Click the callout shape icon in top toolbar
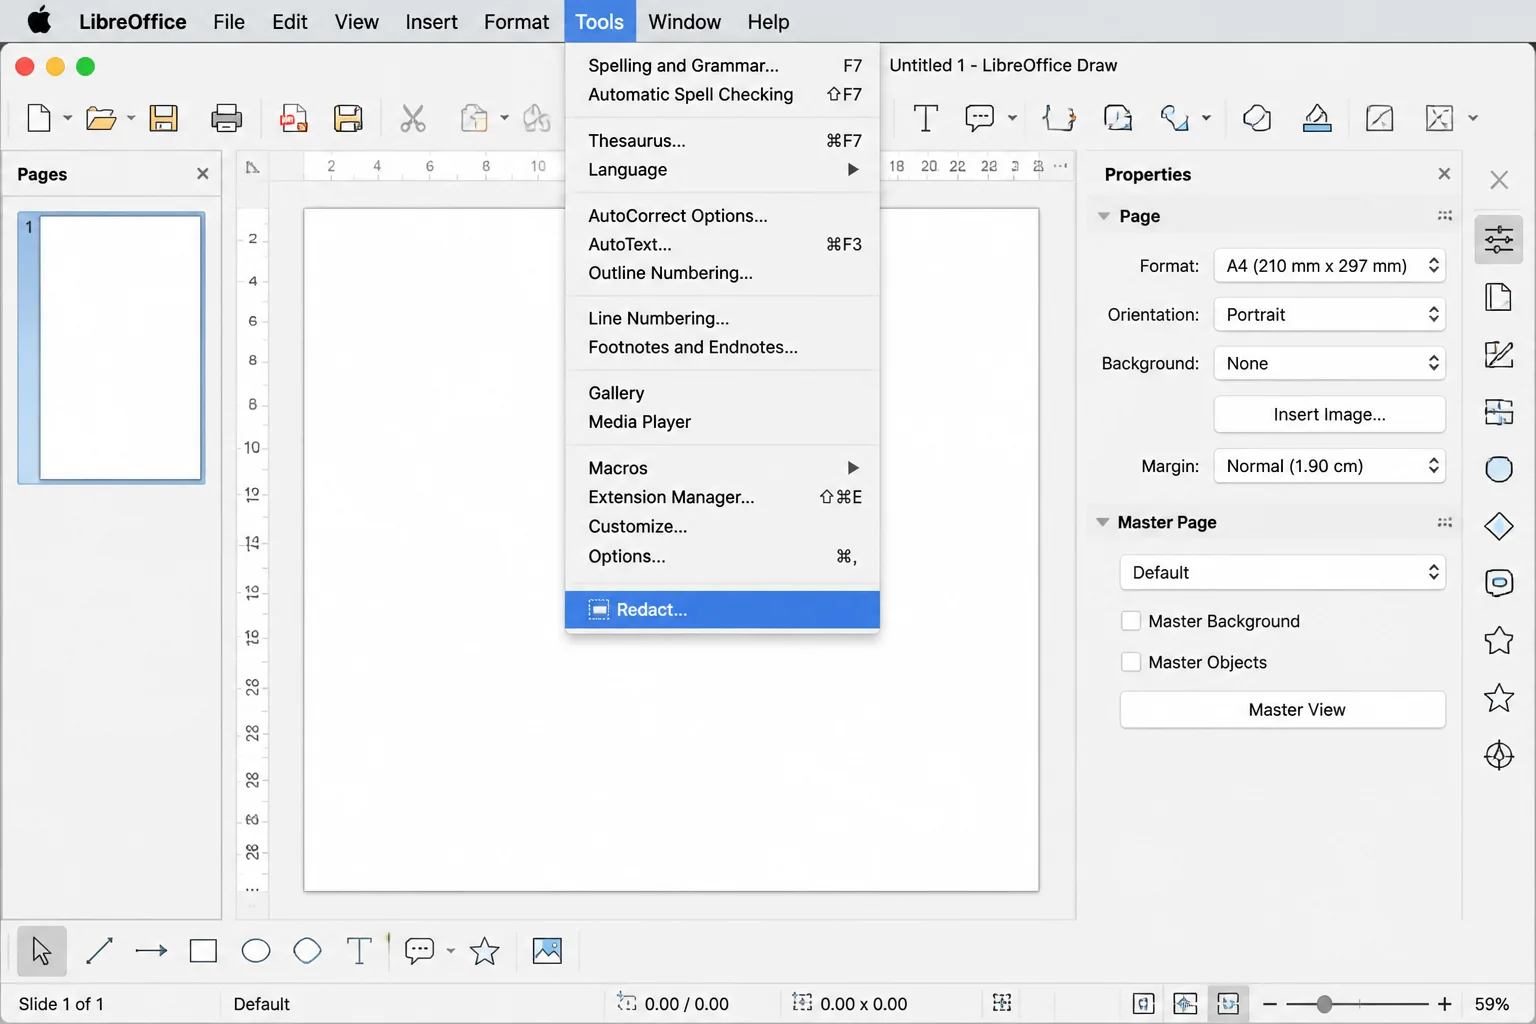 [980, 118]
